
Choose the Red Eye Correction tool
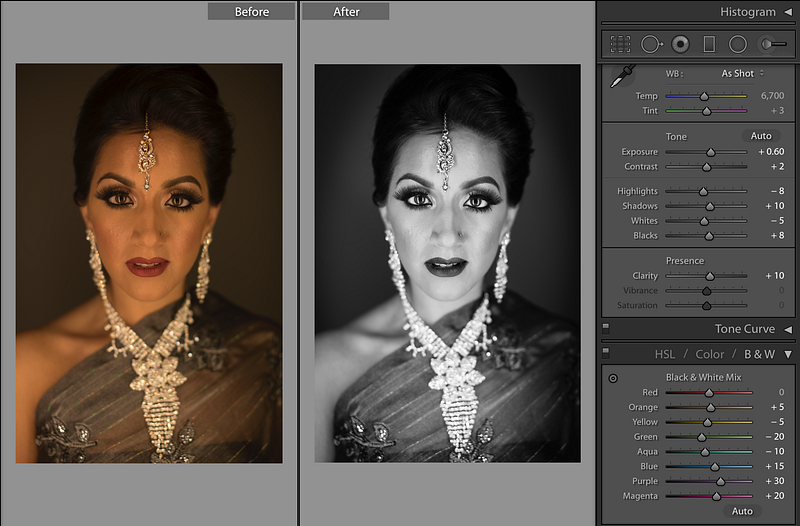[x=680, y=44]
